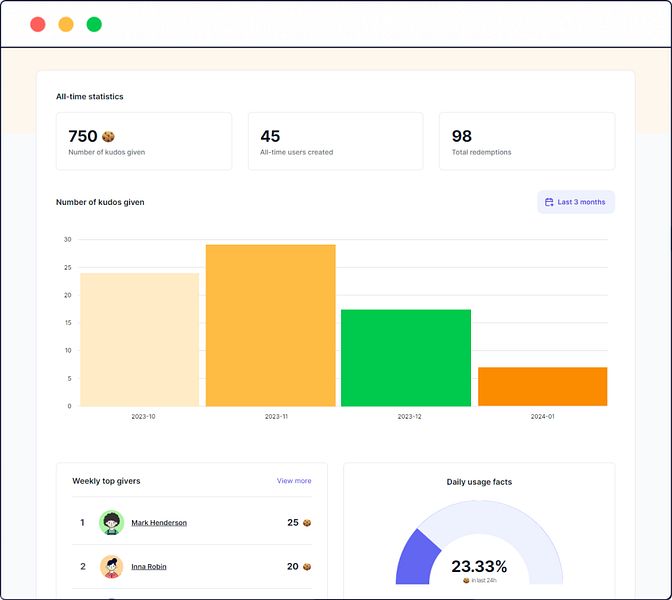
Task: Click the green window maximize button
Action: pos(94,24)
